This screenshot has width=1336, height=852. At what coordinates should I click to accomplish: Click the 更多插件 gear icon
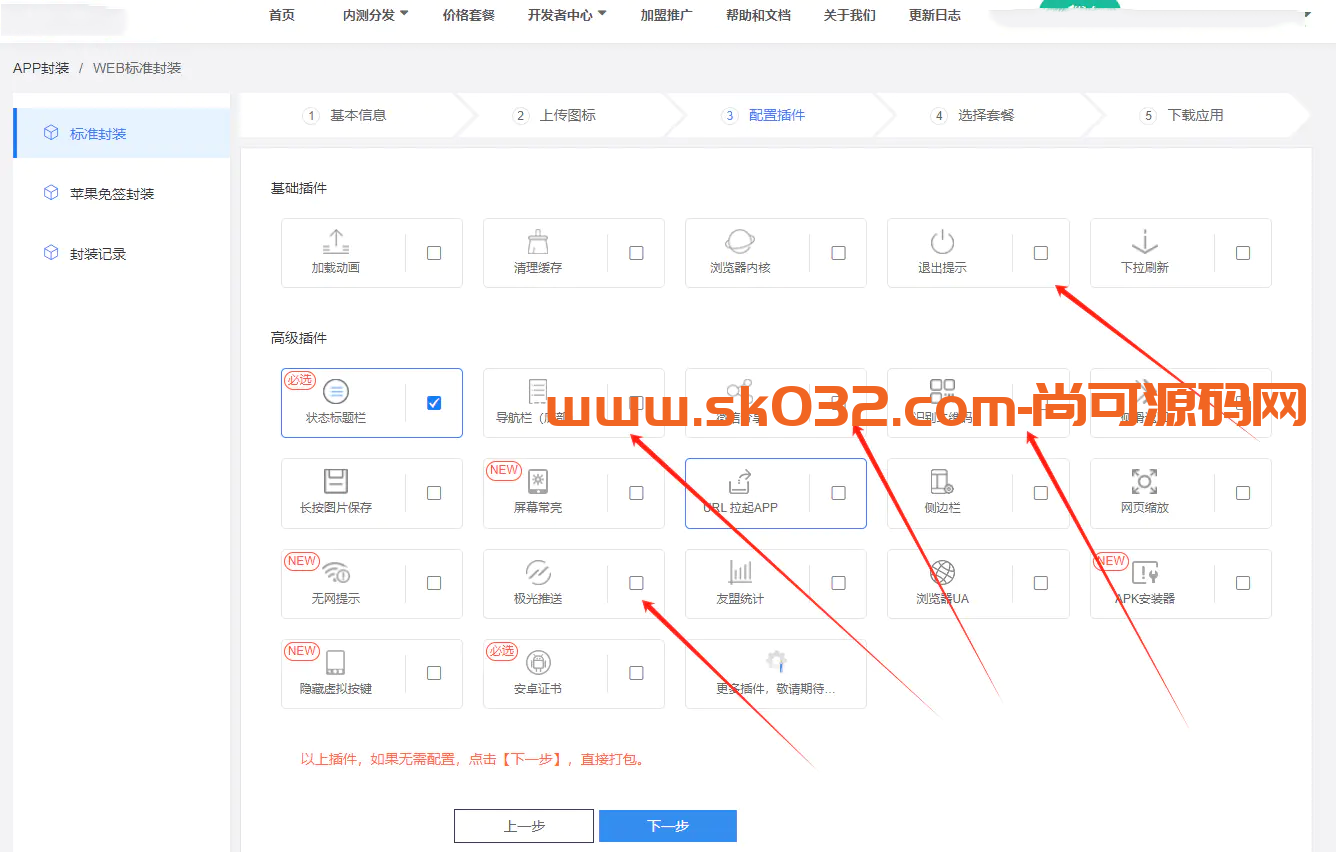tap(776, 662)
